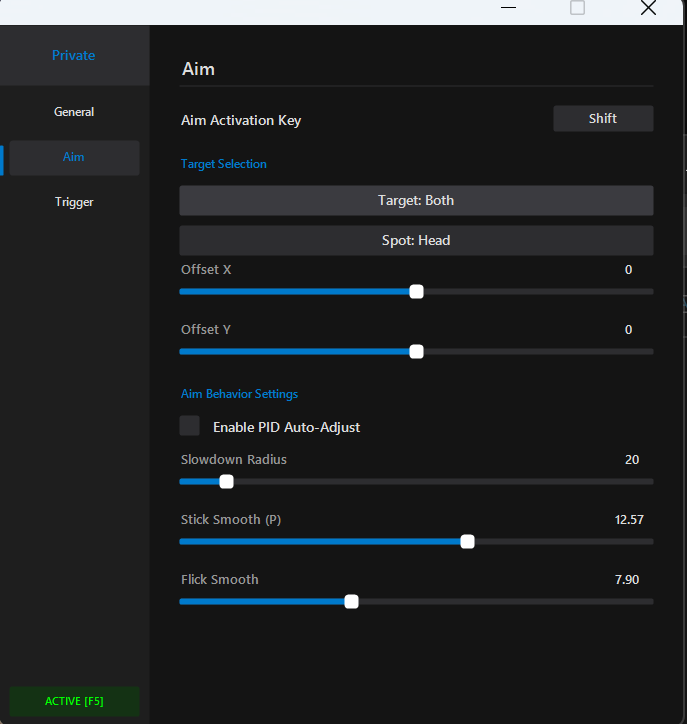
Task: Toggle the ACTIVE [F5] status button
Action: (74, 701)
